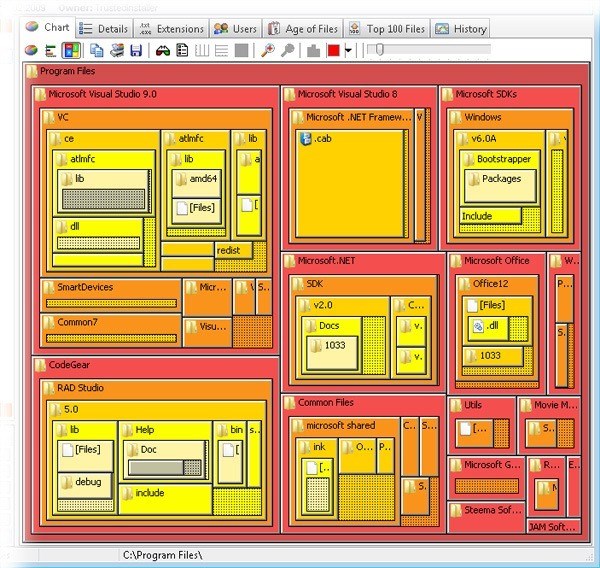This screenshot has width=600, height=568.
Task: View the Top 100 Files tab
Action: tap(387, 29)
